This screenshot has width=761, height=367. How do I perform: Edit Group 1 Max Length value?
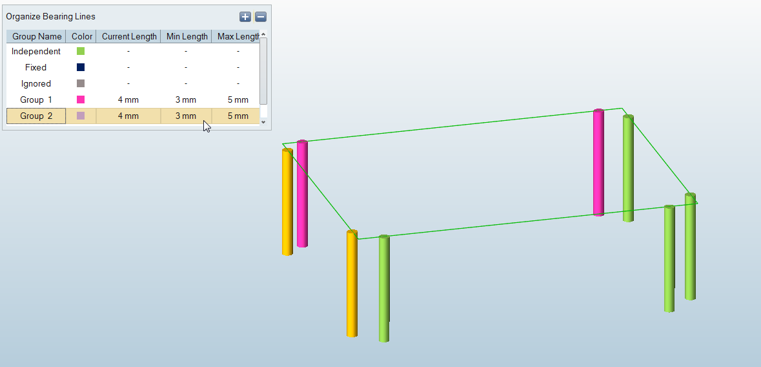[238, 100]
